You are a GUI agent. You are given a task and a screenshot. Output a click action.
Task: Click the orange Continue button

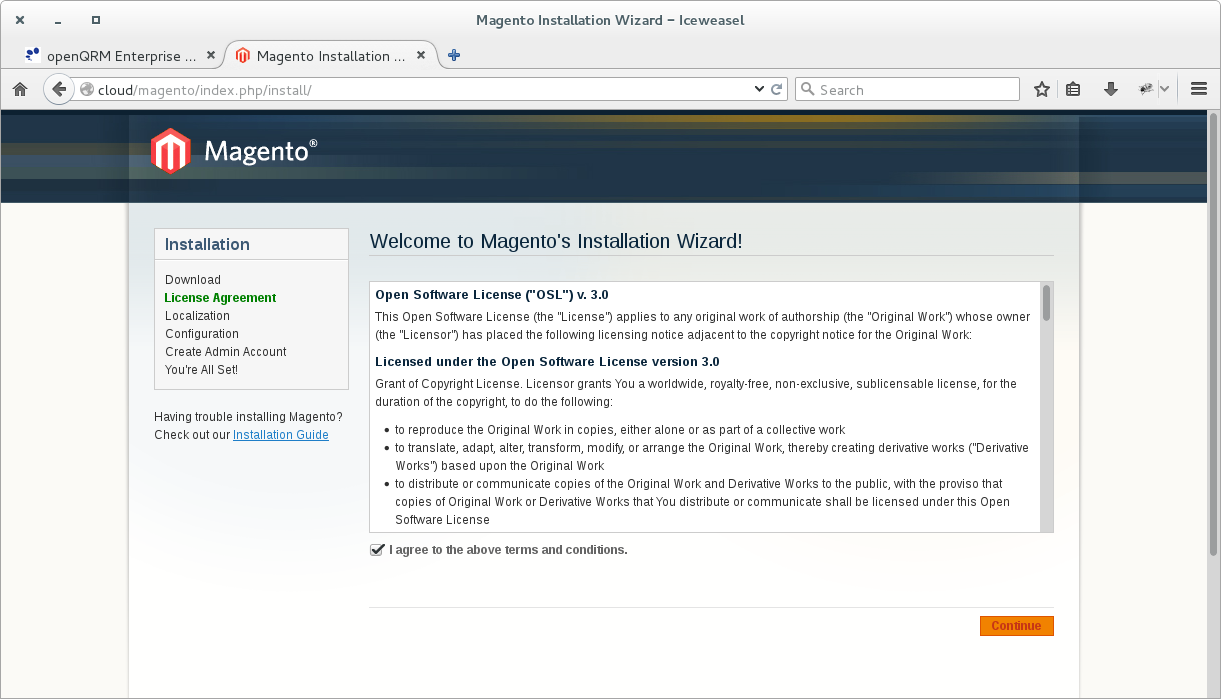click(1016, 626)
